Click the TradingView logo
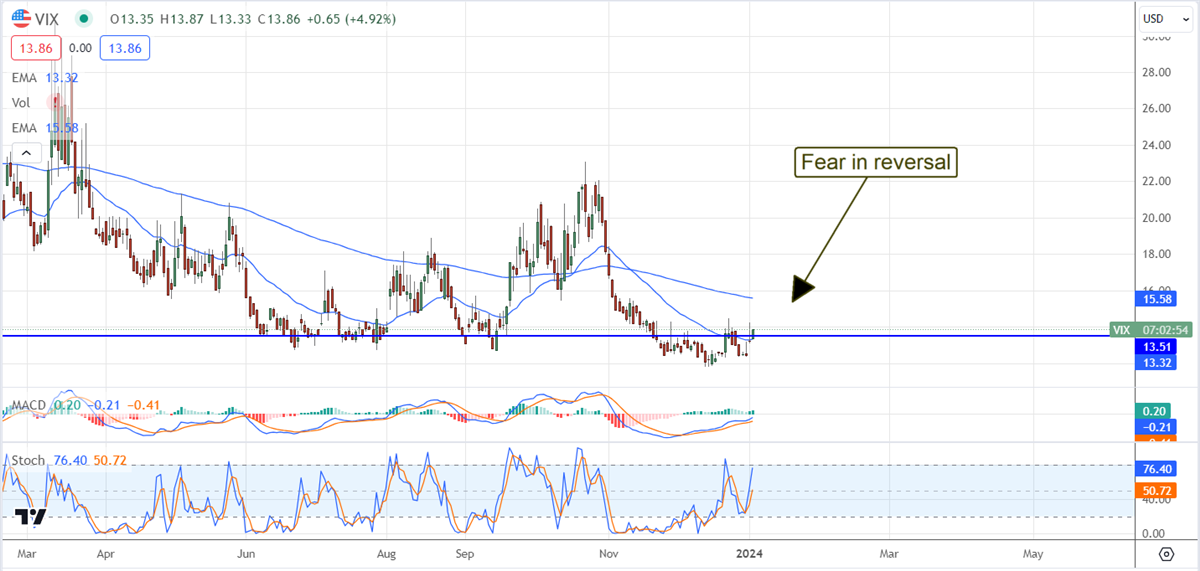The image size is (1200, 571). tap(30, 517)
